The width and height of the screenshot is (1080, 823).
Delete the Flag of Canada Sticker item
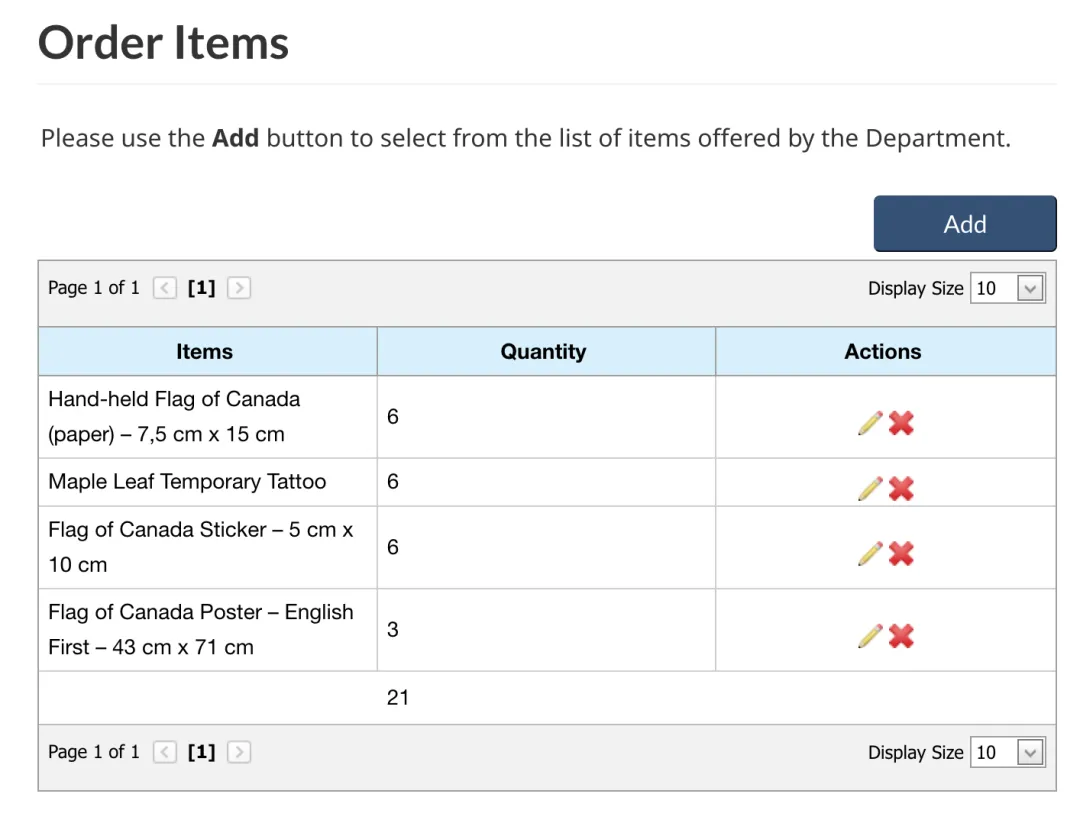901,554
